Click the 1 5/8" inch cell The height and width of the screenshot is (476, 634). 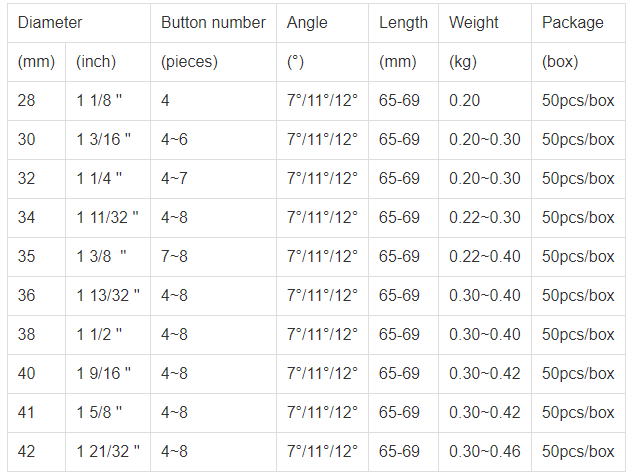pyautogui.click(x=108, y=413)
